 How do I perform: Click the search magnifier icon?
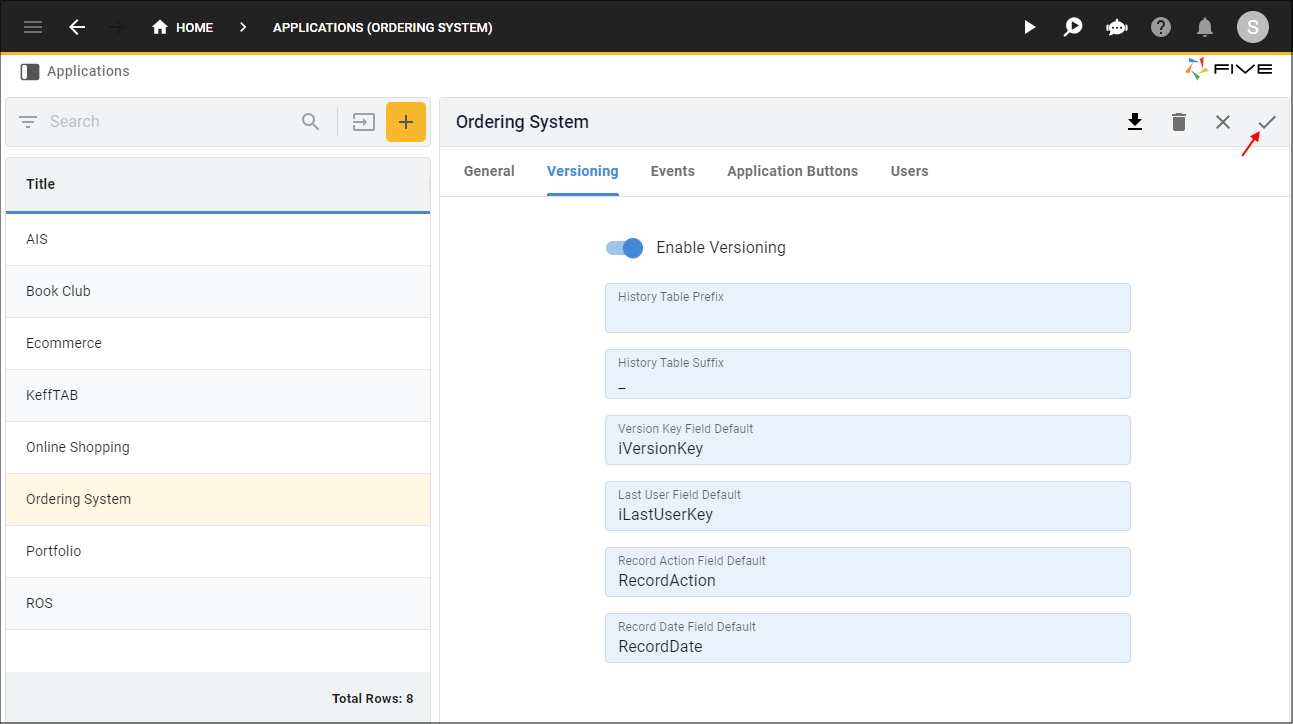[311, 122]
